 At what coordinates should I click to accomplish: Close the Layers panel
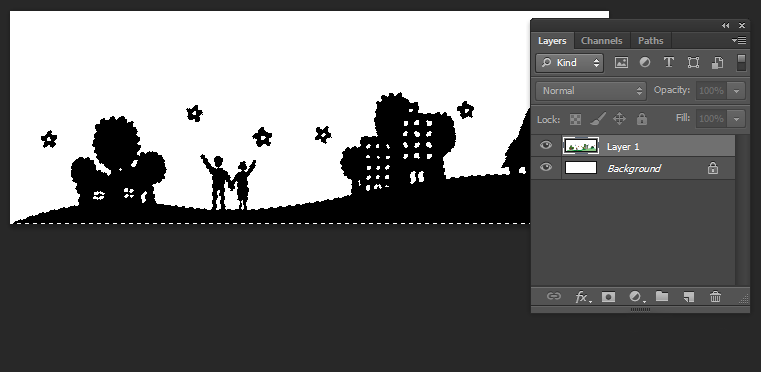coord(742,26)
